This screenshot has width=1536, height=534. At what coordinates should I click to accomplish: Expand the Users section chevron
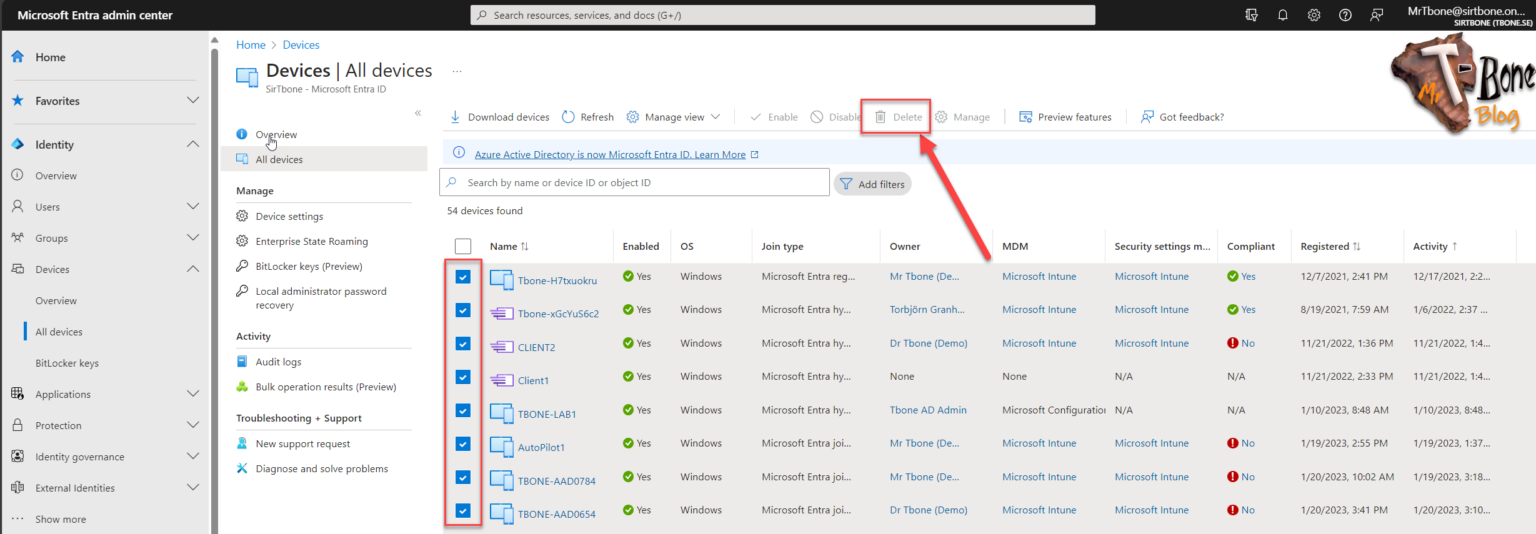point(193,207)
